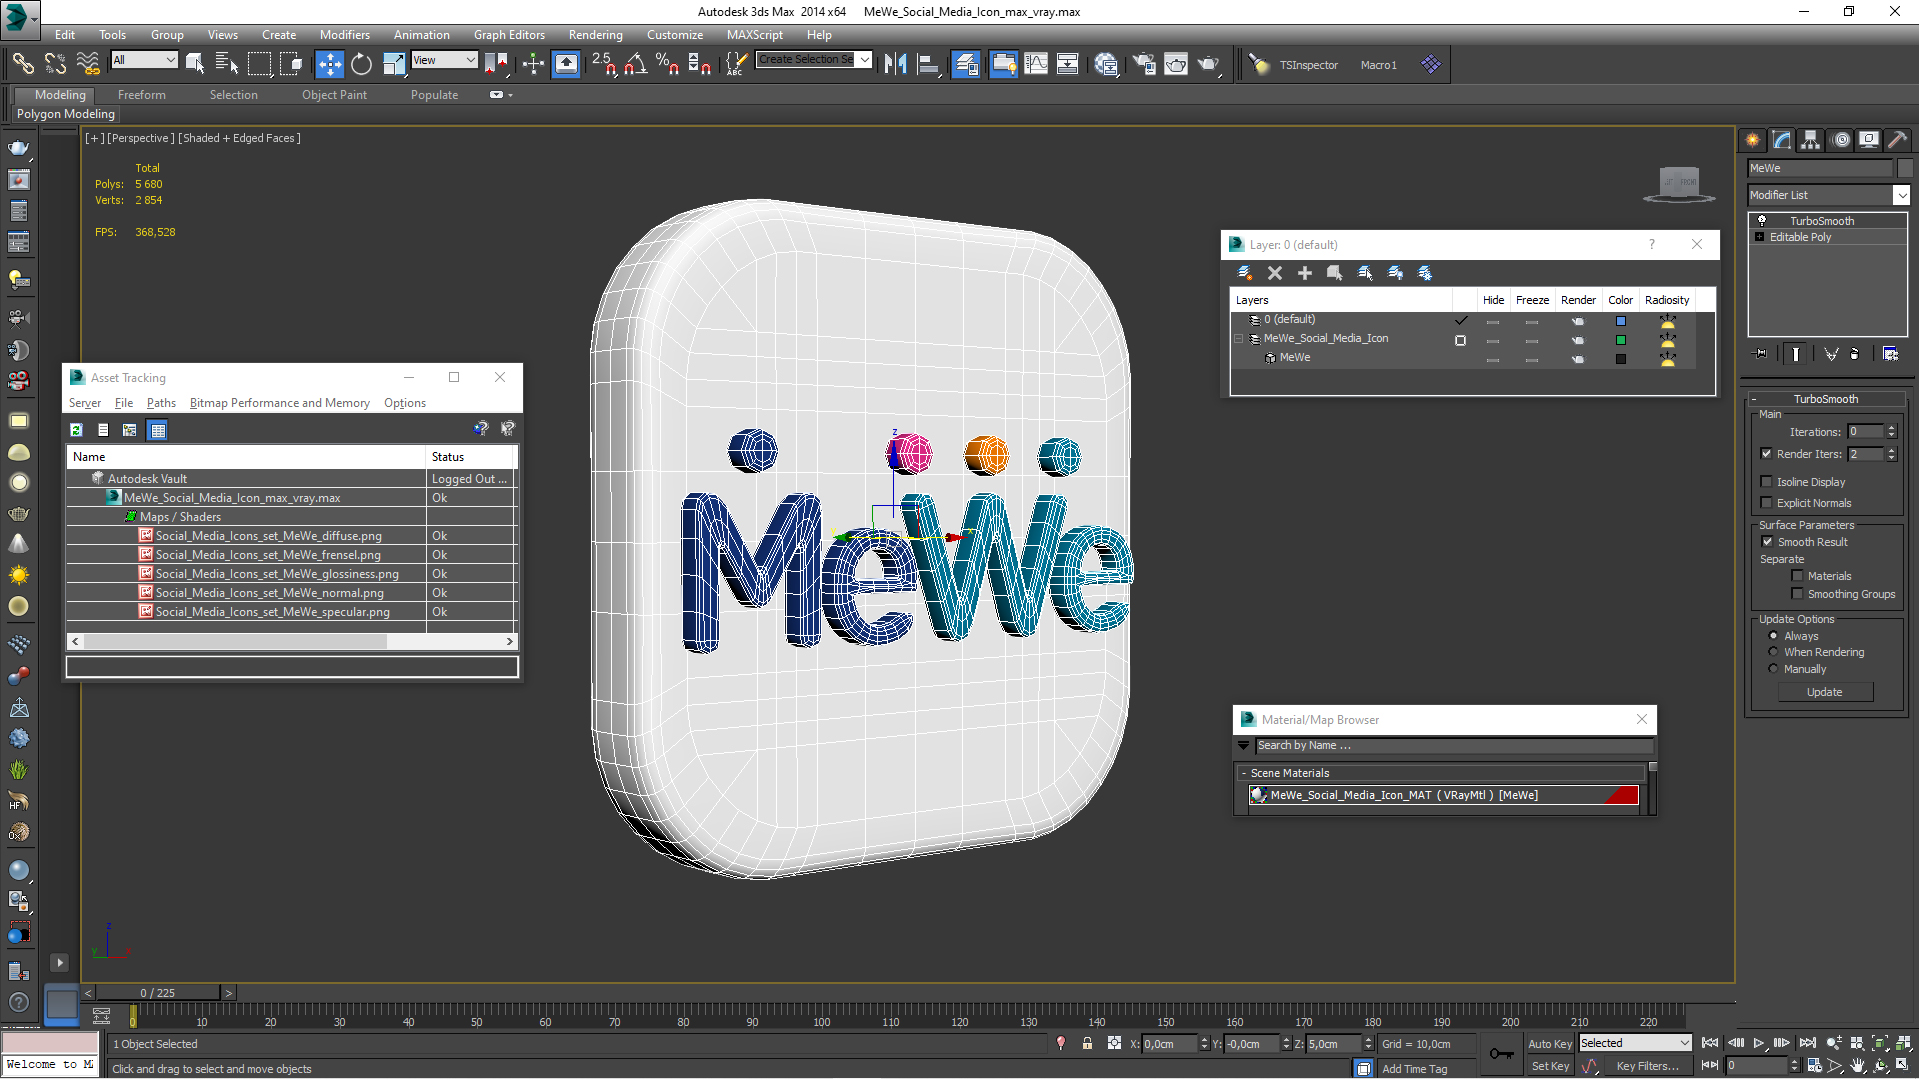The height and width of the screenshot is (1080, 1920).
Task: Select When Rendering update option
Action: (x=1774, y=652)
